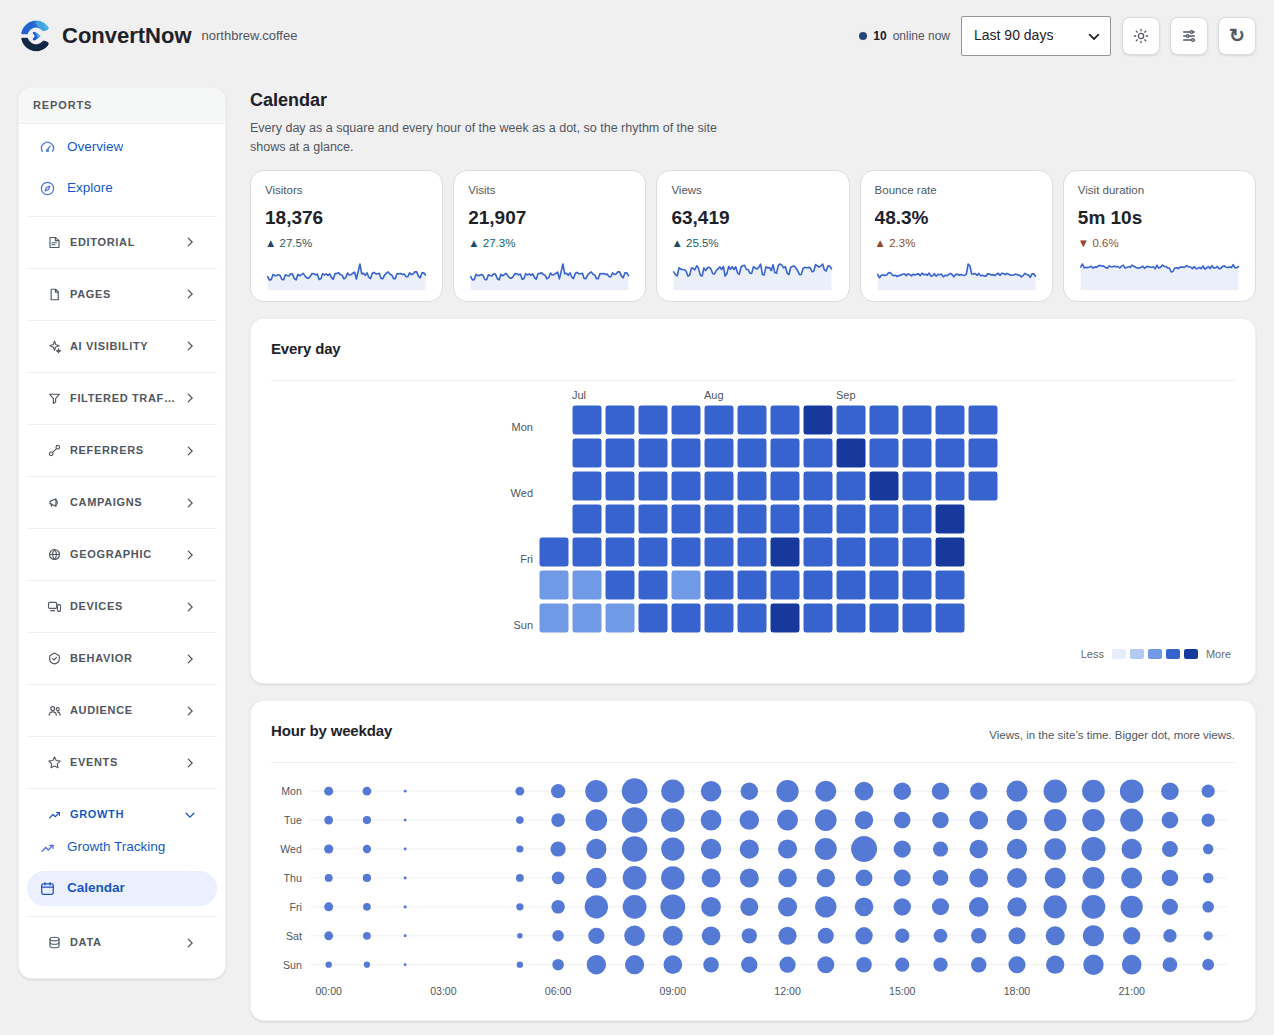Screen dimensions: 1274x1035
Task: Click the refresh data icon
Action: tap(1237, 36)
